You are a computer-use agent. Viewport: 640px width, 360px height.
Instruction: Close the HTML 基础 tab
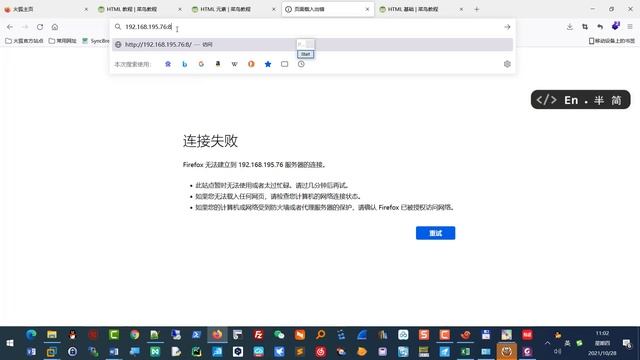tap(461, 9)
